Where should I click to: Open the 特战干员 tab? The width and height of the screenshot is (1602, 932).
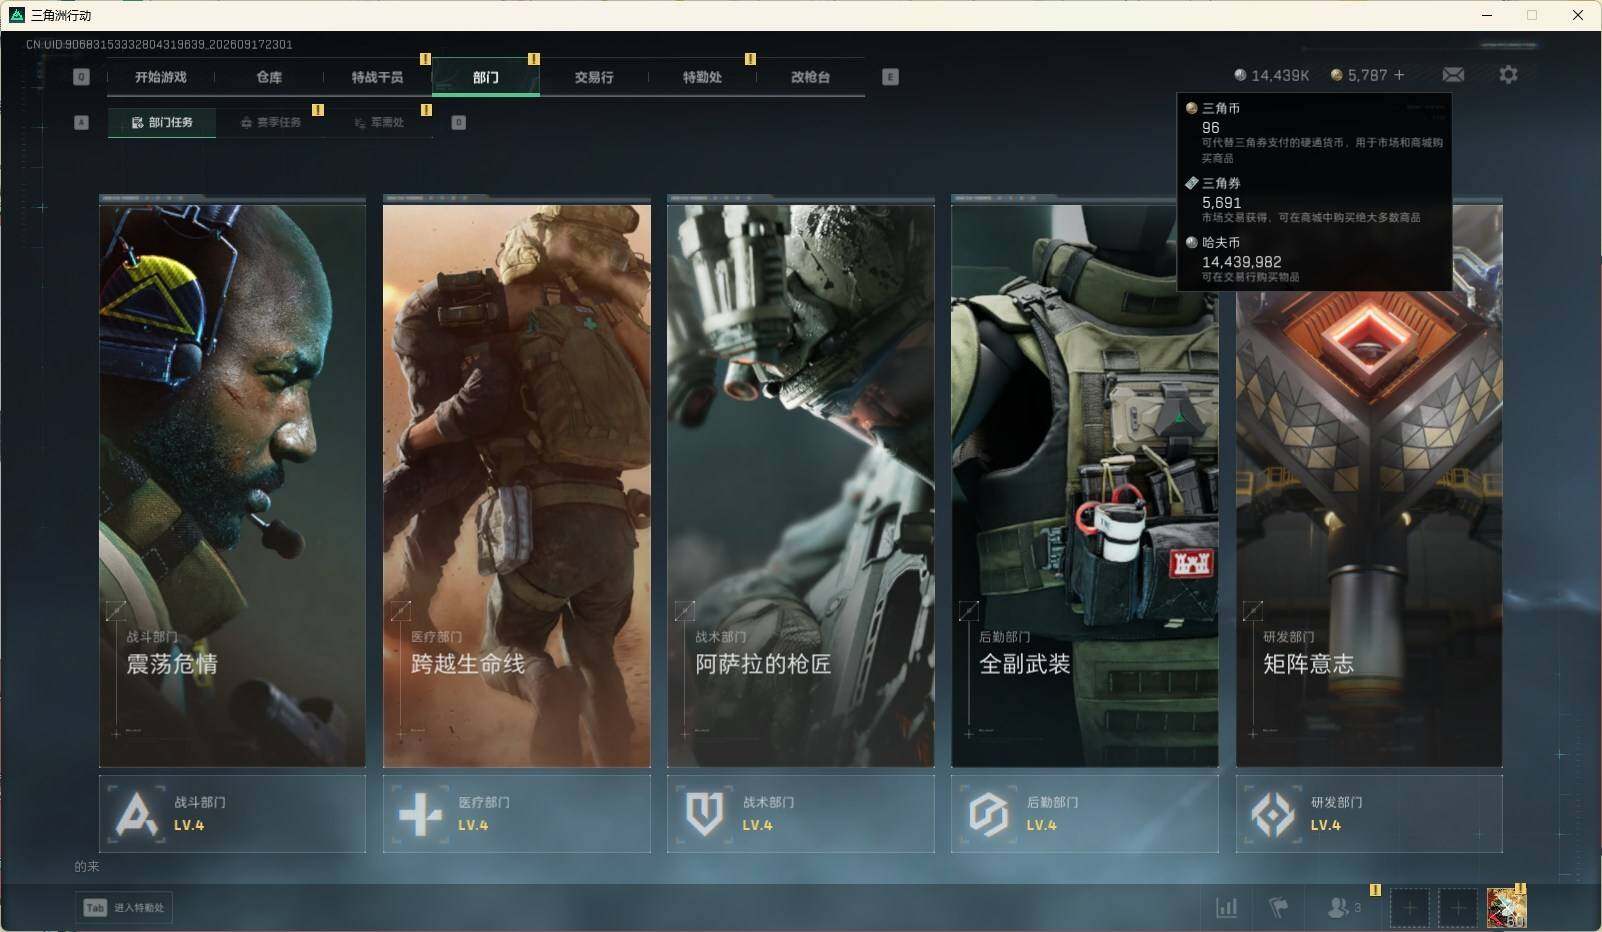tap(377, 77)
